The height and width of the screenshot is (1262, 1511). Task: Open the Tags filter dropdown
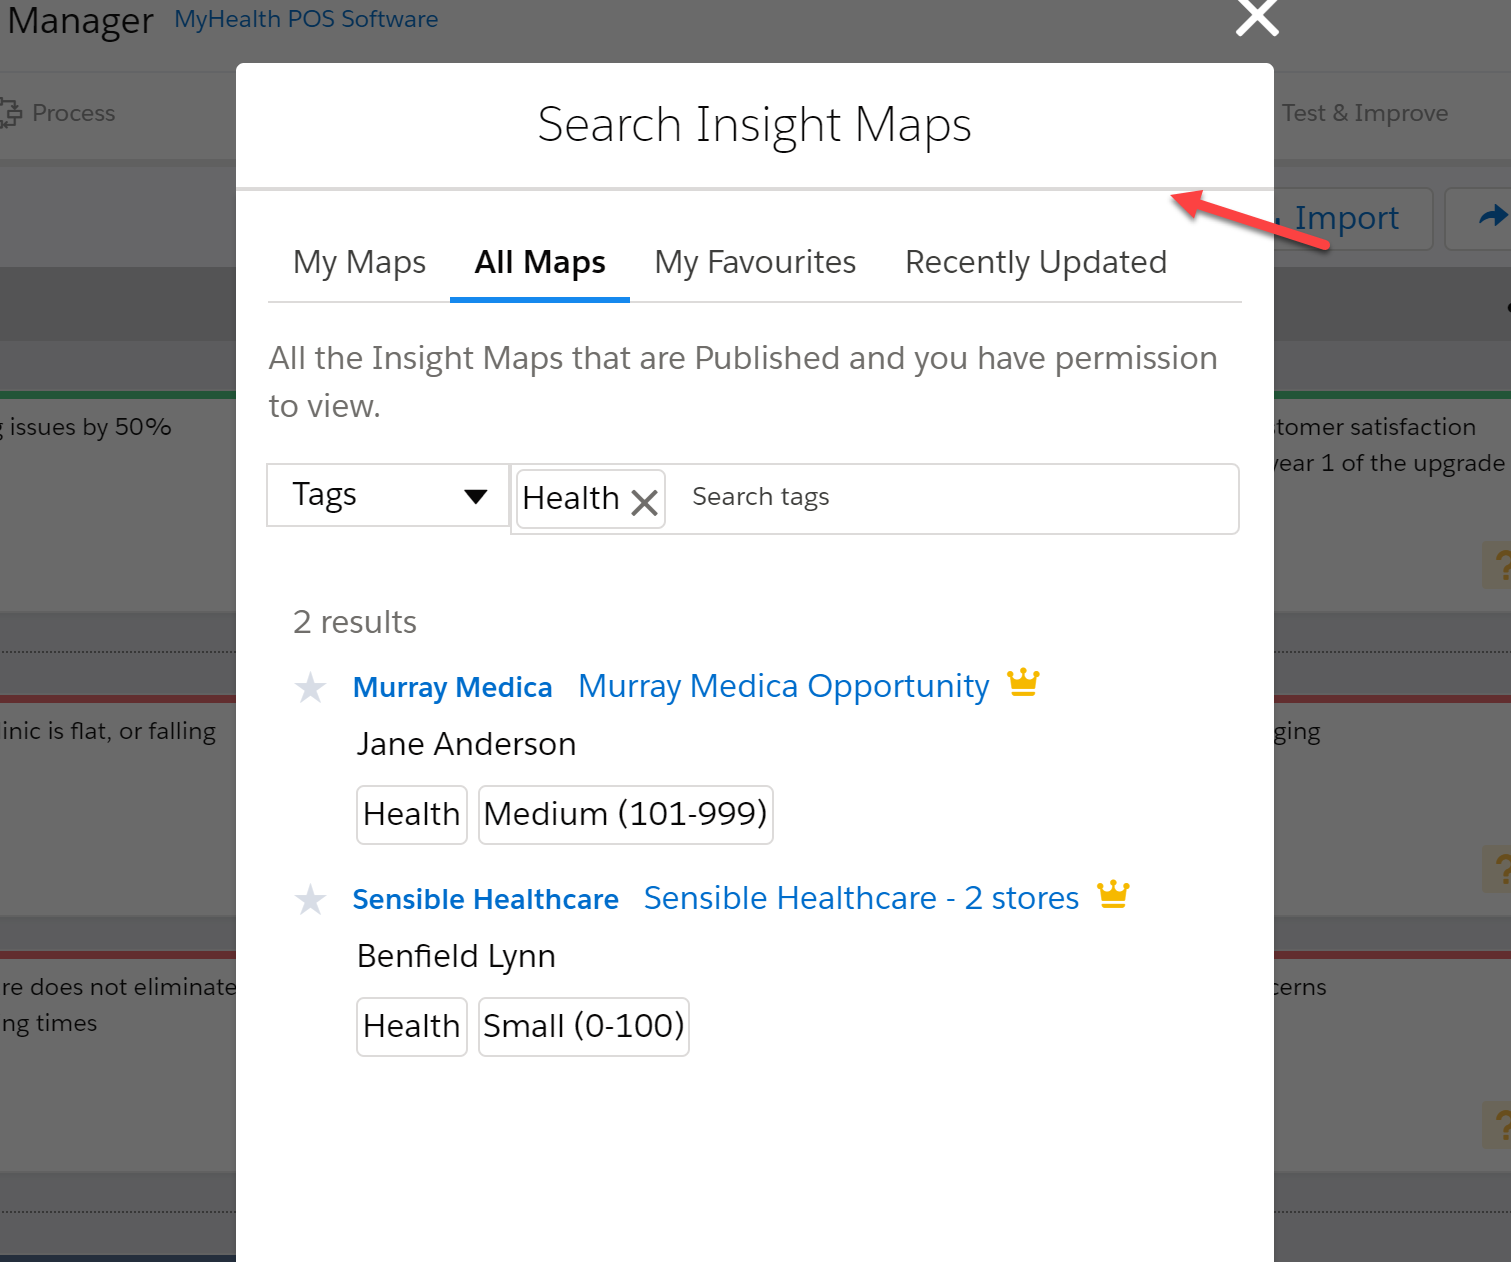click(388, 495)
